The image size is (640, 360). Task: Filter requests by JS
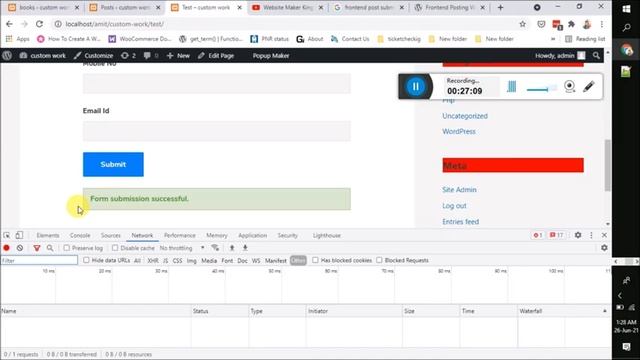pos(165,260)
